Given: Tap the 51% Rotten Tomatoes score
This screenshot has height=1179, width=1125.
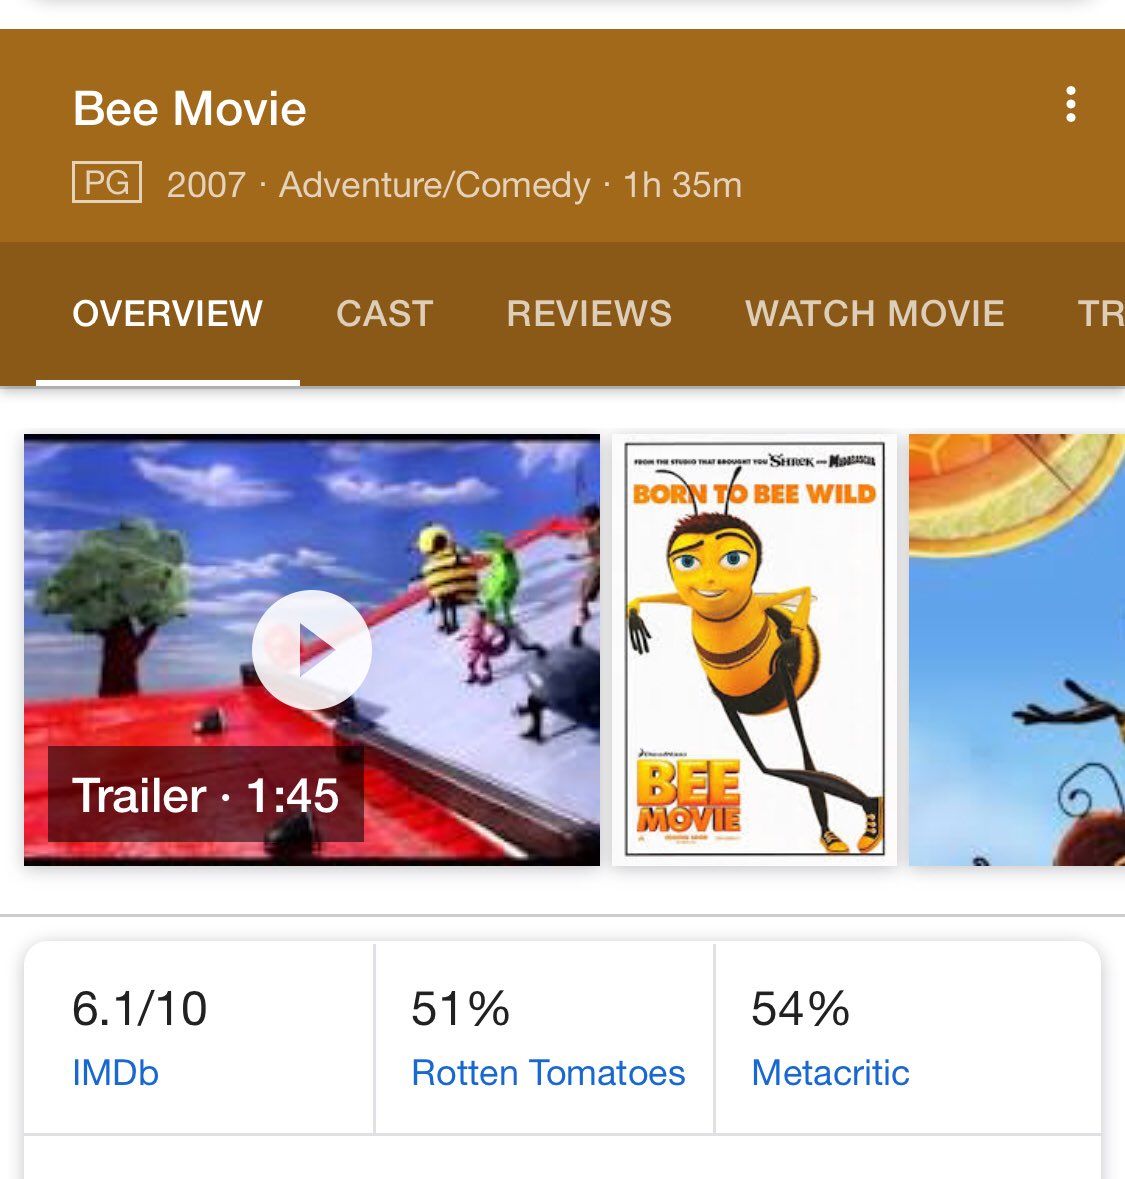Looking at the screenshot, I should click(x=460, y=1008).
